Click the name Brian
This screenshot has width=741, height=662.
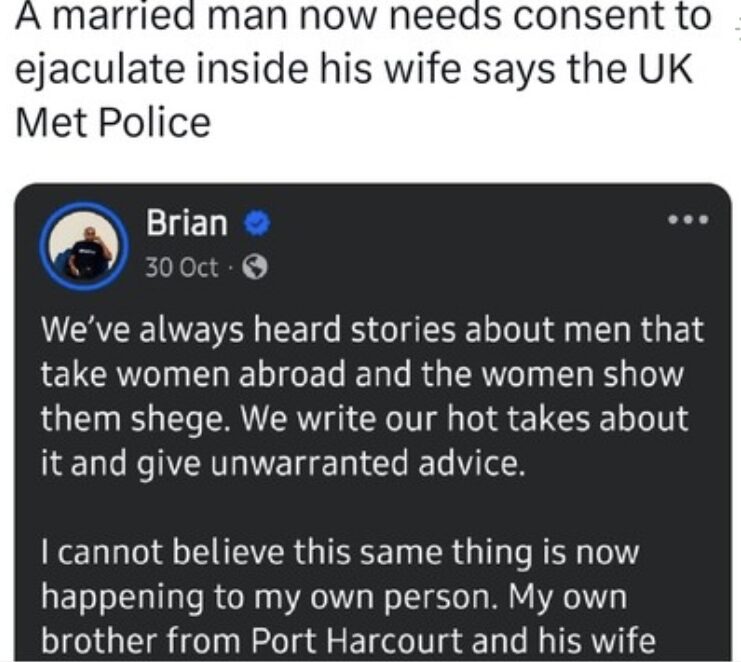187,225
